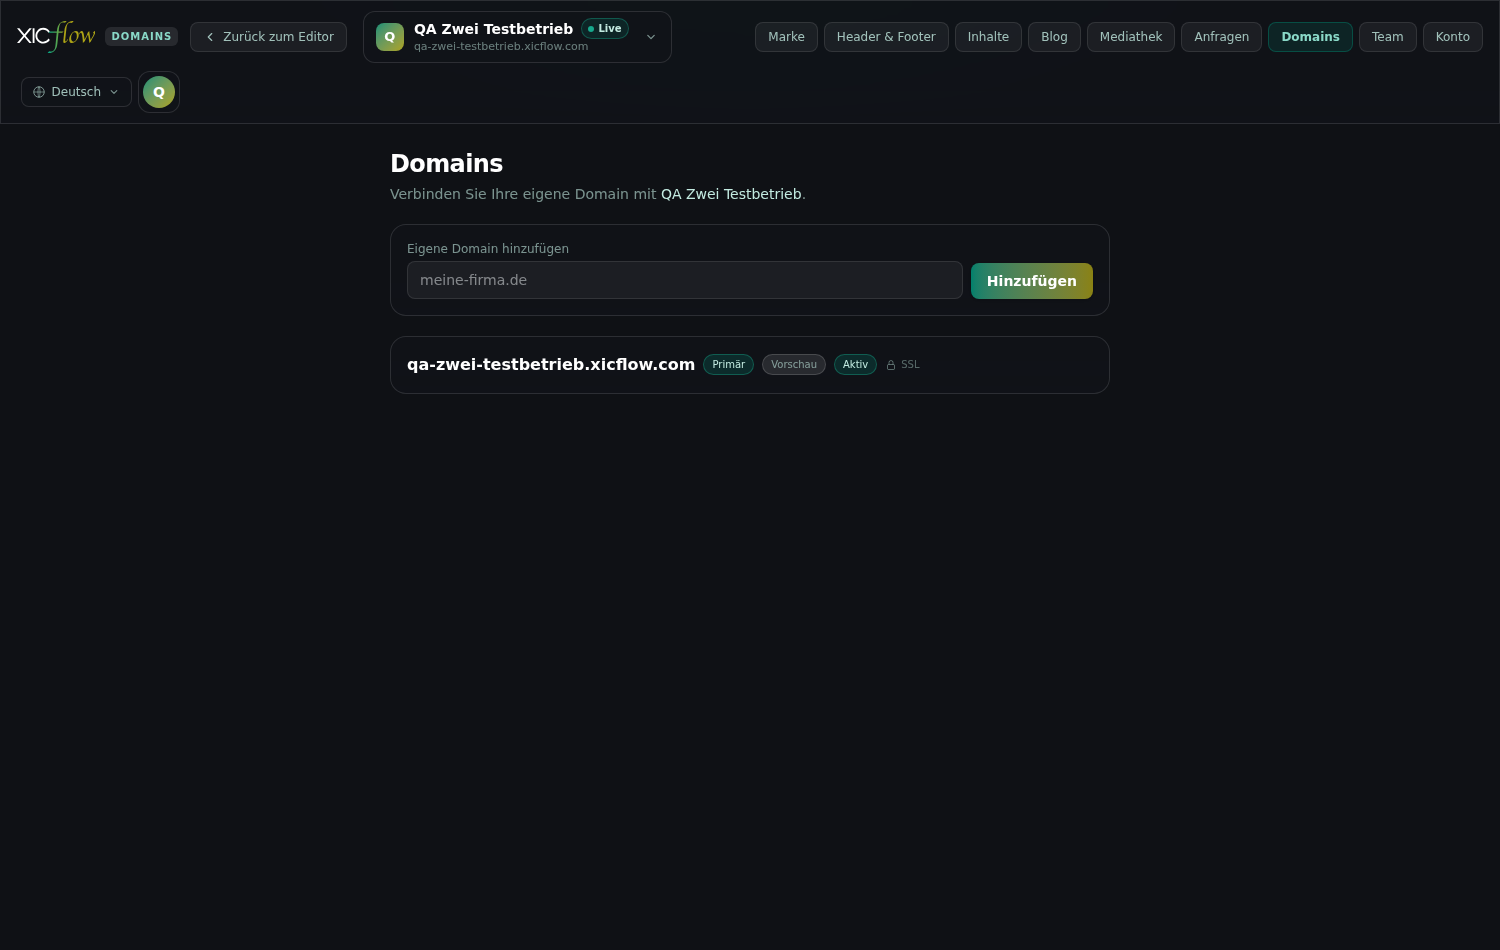
Task: Click the Primär badge
Action: pos(728,365)
